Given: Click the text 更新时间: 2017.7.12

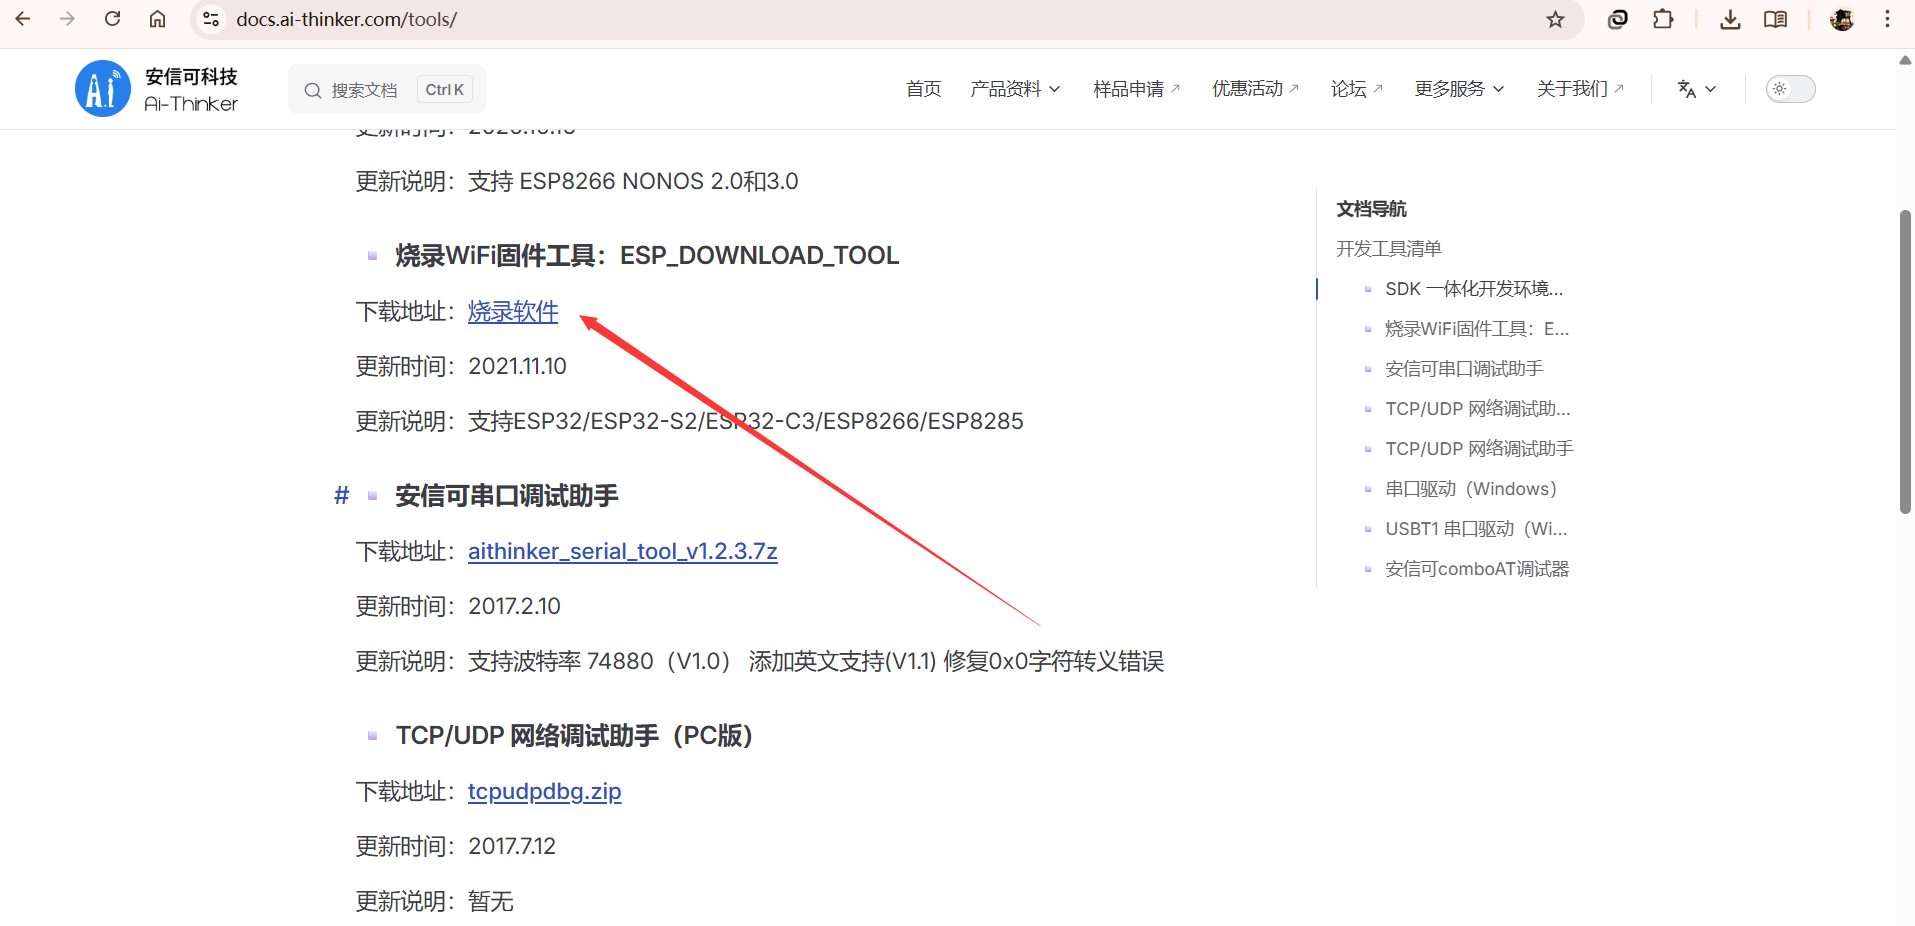Looking at the screenshot, I should click(456, 847).
